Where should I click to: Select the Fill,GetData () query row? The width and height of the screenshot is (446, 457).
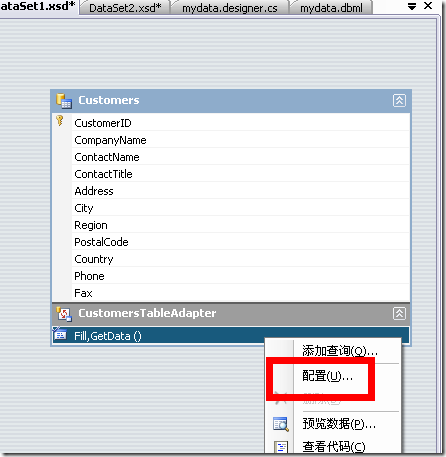point(231,336)
